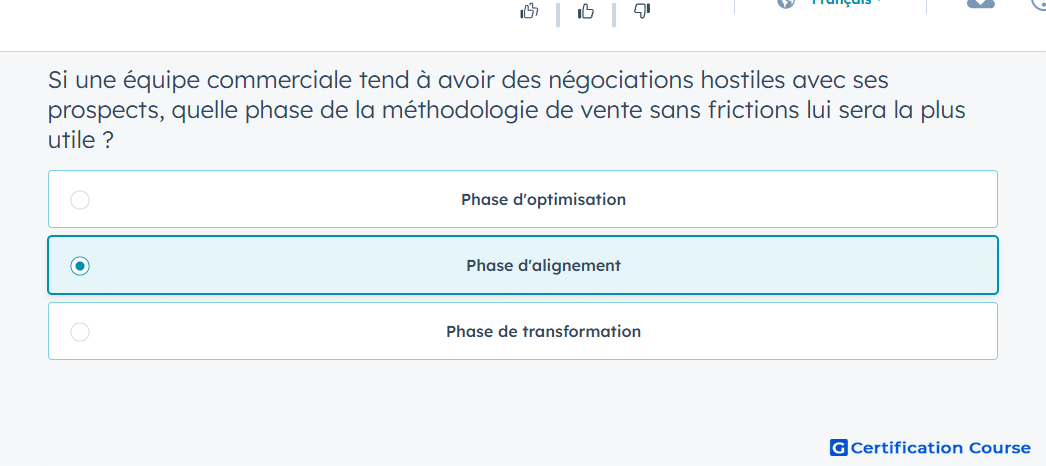Select the Phase d'alignement radio button
This screenshot has height=466, width=1046.
click(x=80, y=266)
